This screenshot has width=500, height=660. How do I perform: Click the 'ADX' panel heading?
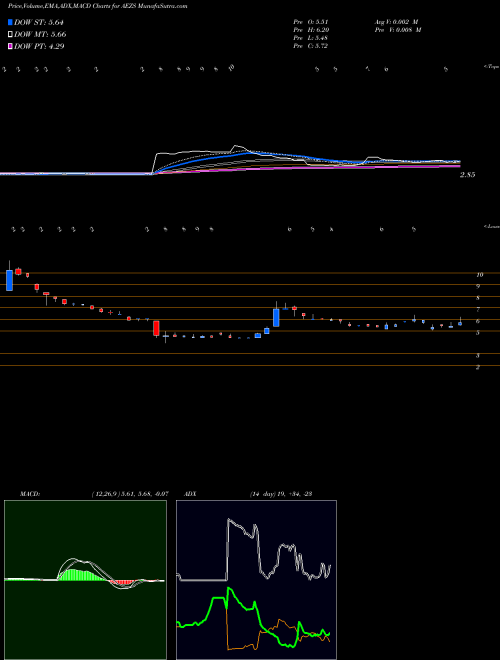(x=190, y=494)
